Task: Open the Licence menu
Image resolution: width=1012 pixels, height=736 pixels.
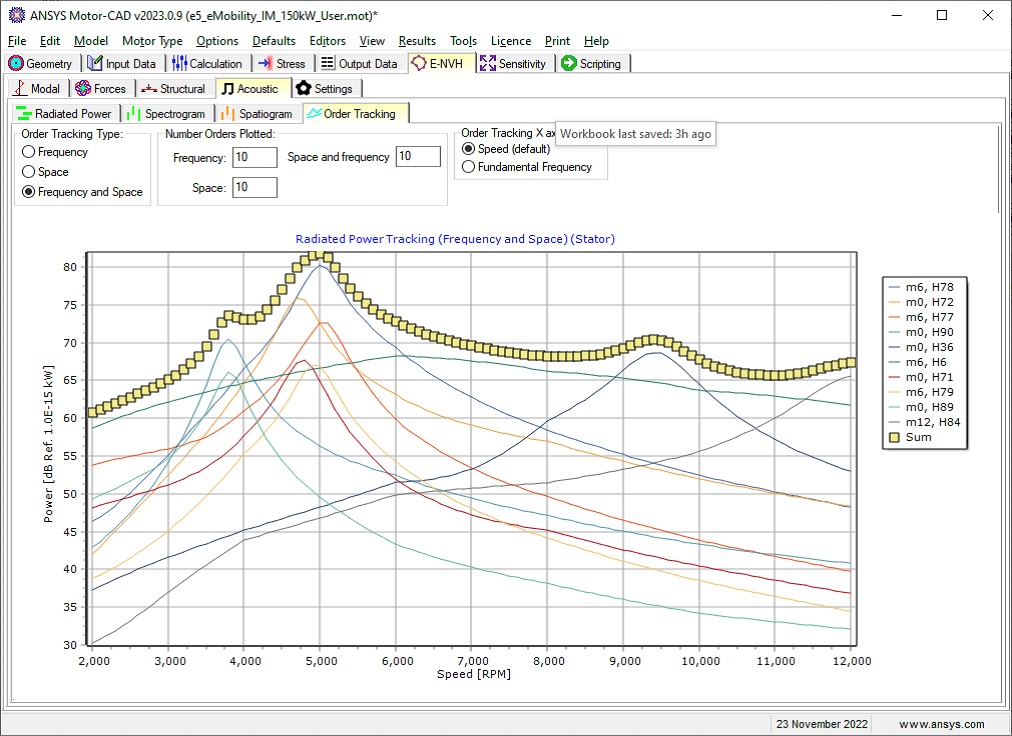Action: (511, 41)
